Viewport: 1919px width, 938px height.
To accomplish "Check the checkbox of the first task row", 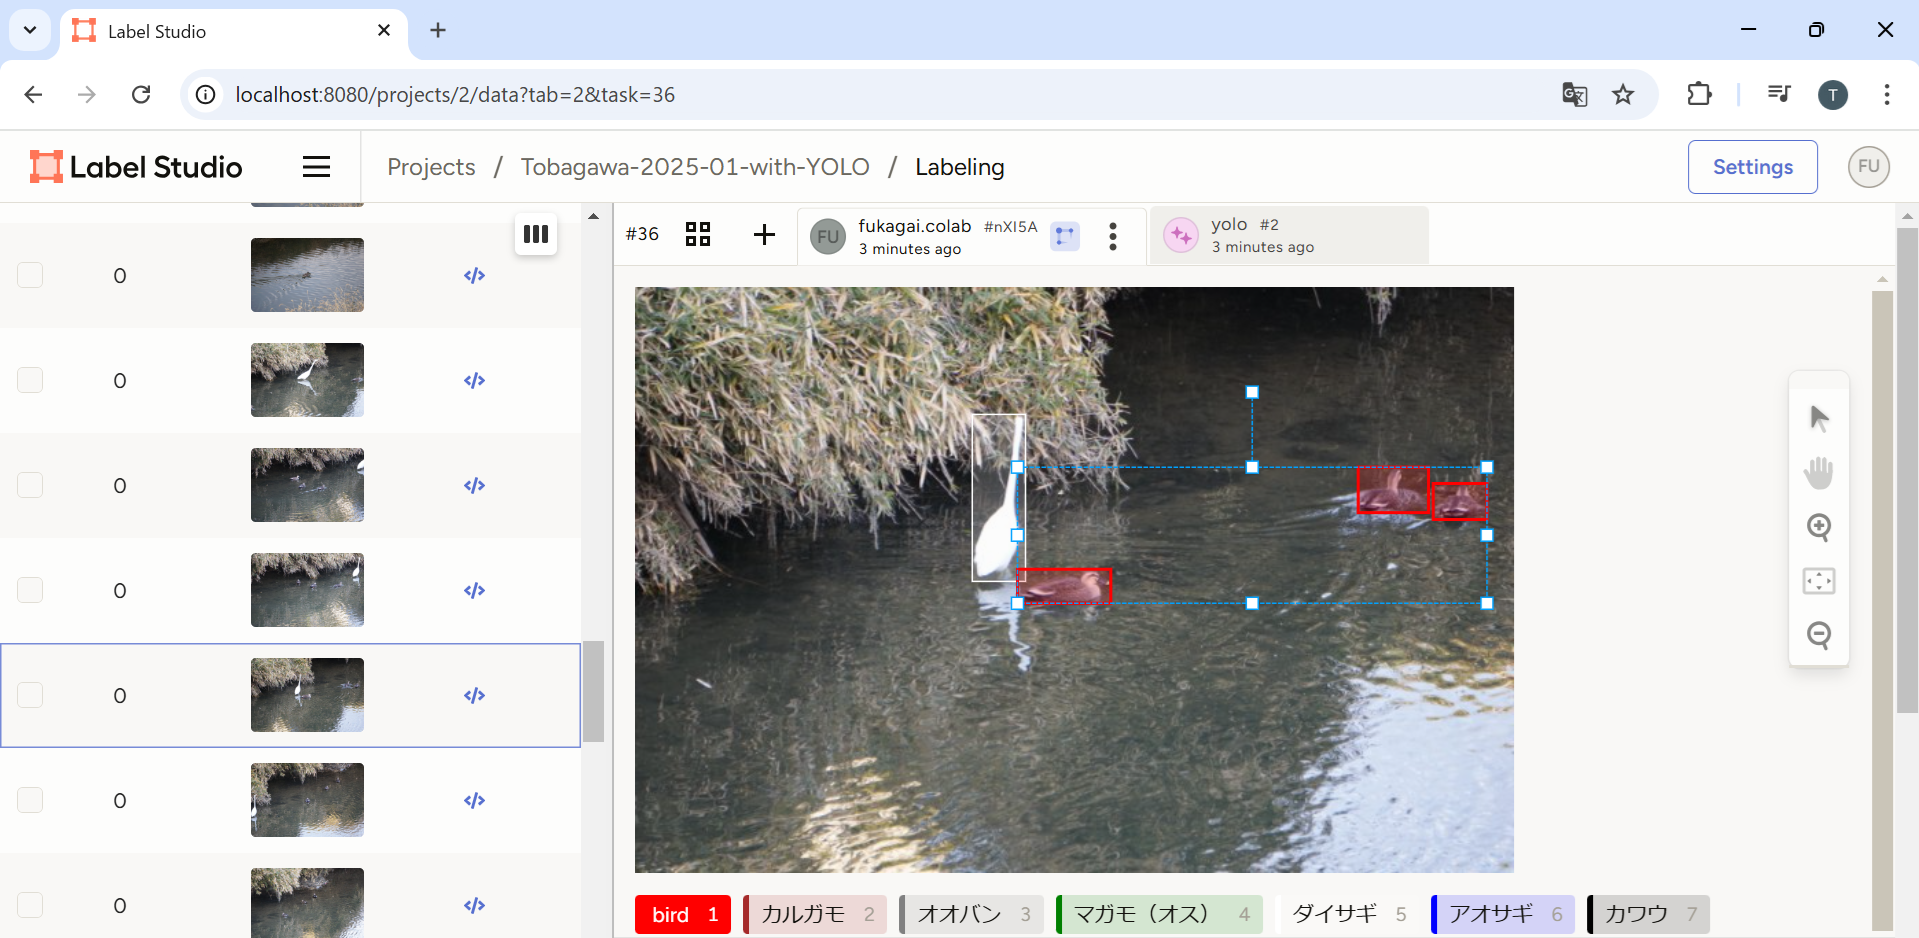I will coord(30,275).
